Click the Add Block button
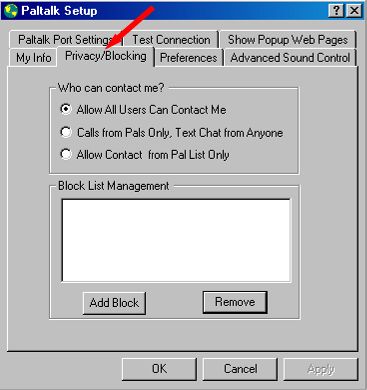Image resolution: width=367 pixels, height=390 pixels. (114, 303)
